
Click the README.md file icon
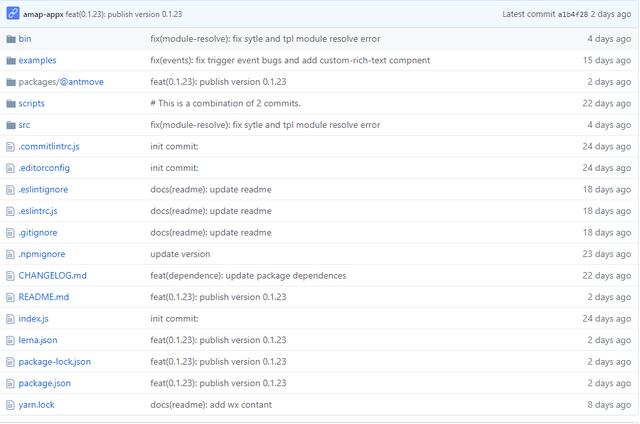pos(10,297)
